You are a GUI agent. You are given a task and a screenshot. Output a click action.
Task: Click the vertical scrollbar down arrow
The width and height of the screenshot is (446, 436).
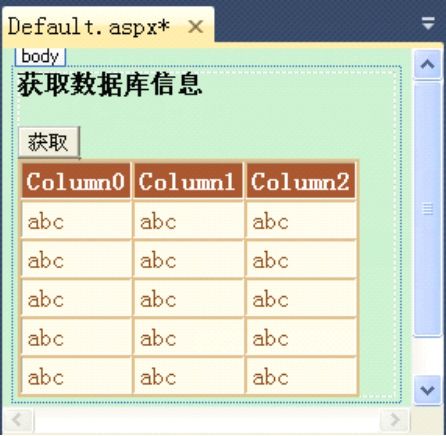428,390
